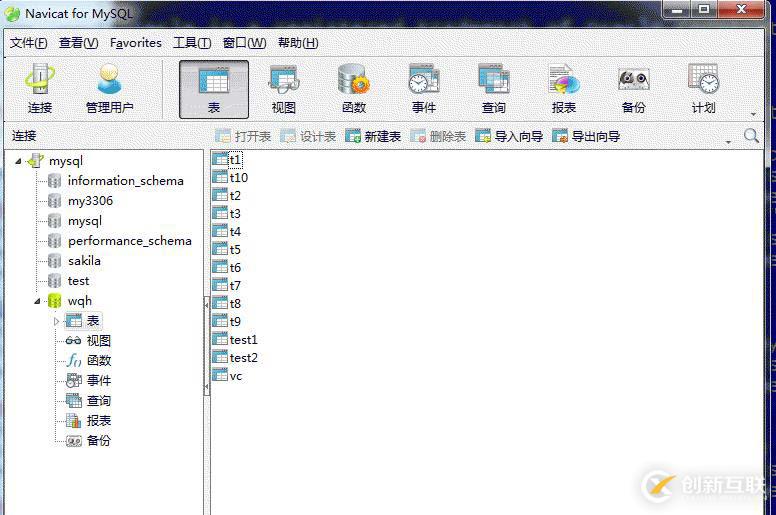776x515 pixels.
Task: Minimize the Navicat window
Action: tap(677, 9)
